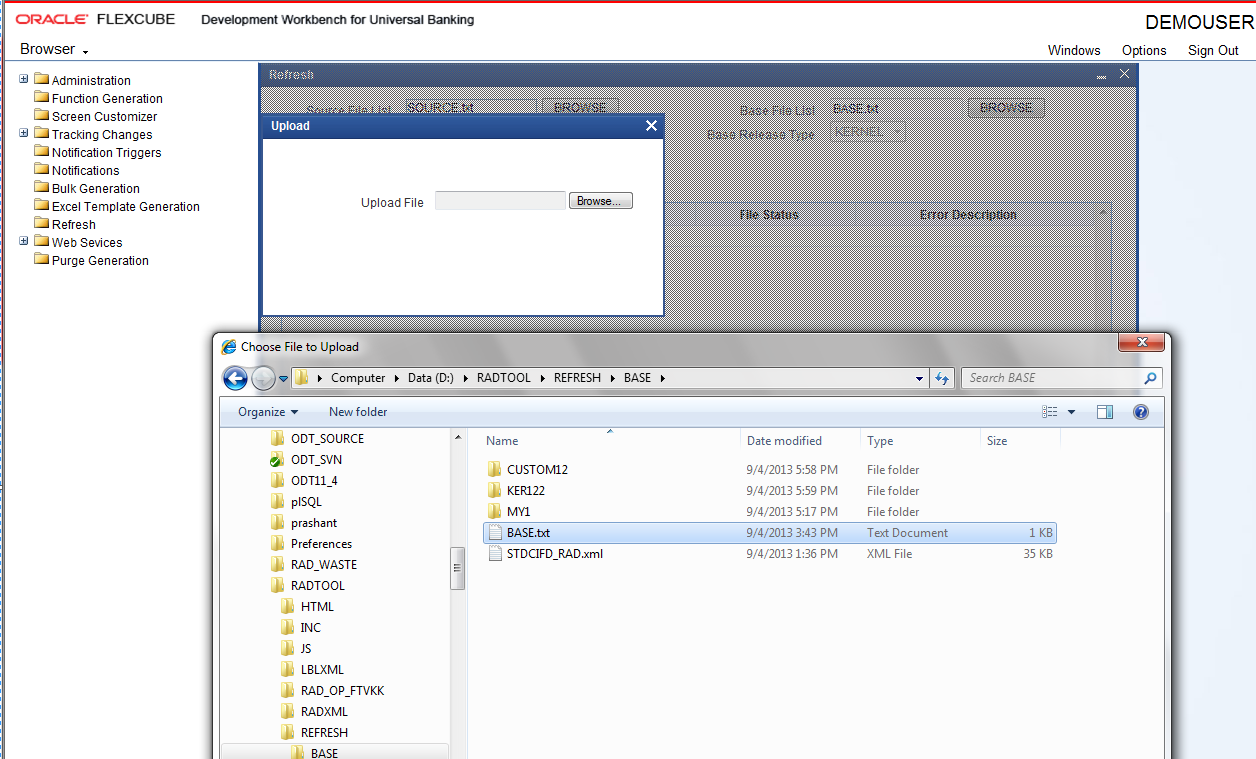Close the Refresh window
Image resolution: width=1256 pixels, height=759 pixels.
(1125, 74)
